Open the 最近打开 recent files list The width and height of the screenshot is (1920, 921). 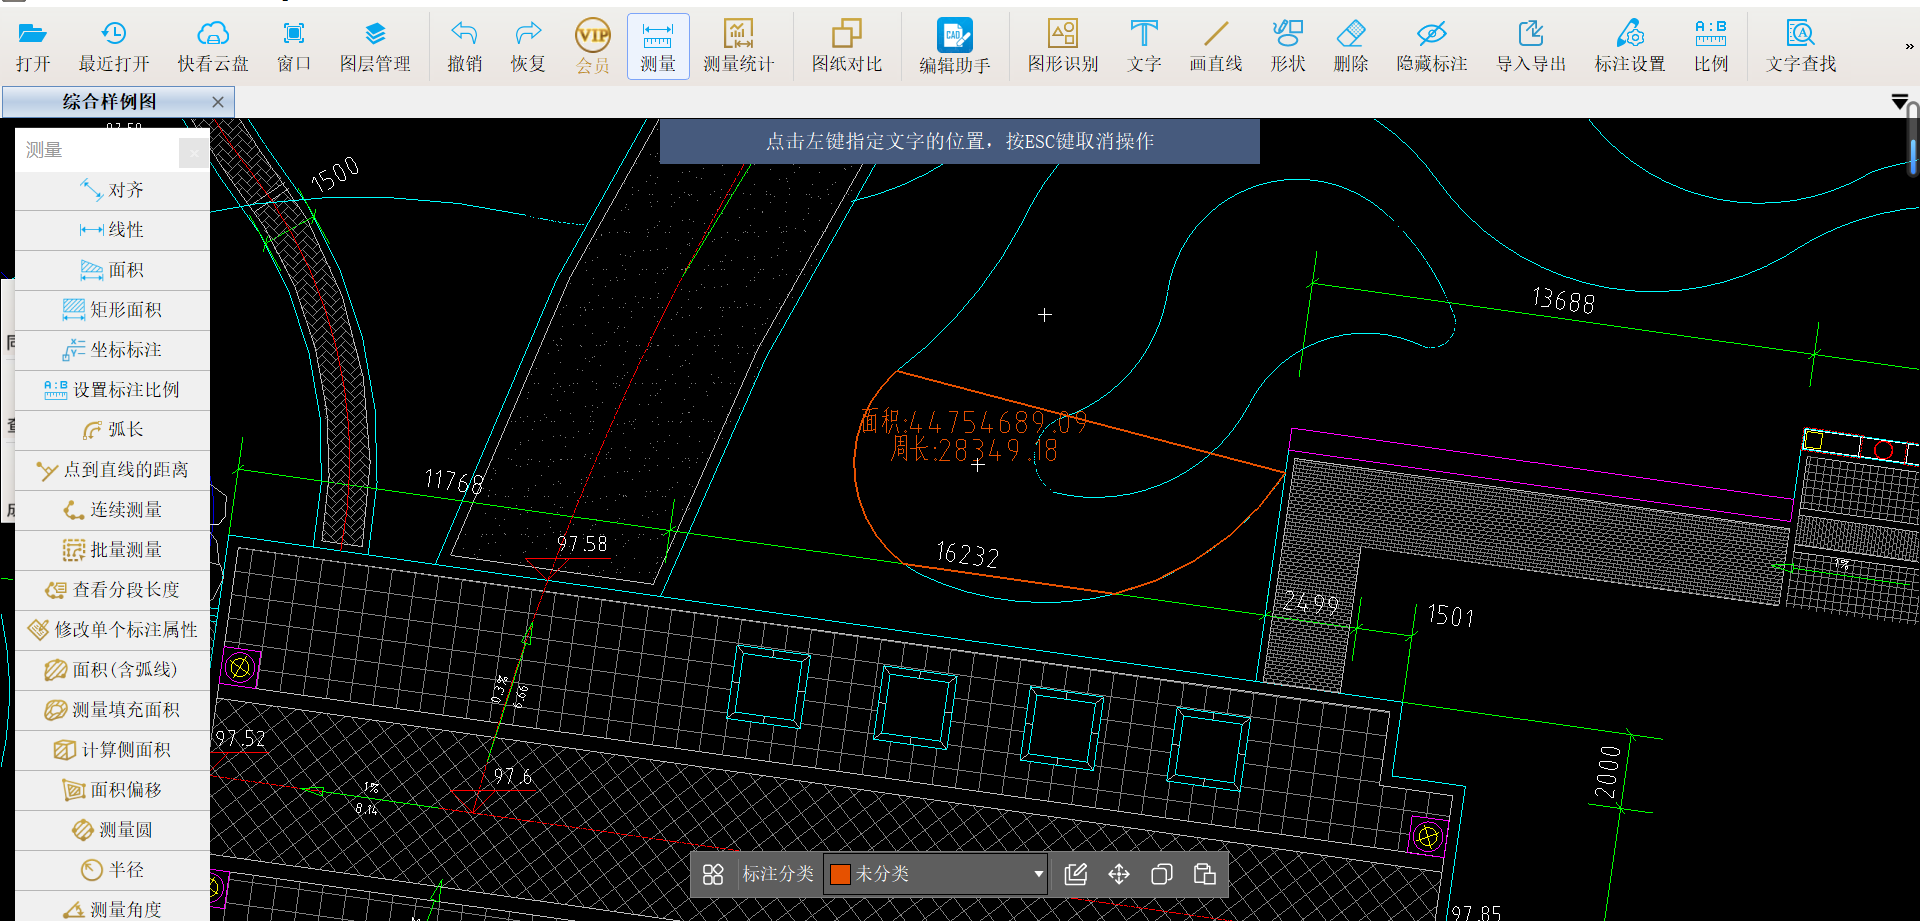click(x=114, y=47)
